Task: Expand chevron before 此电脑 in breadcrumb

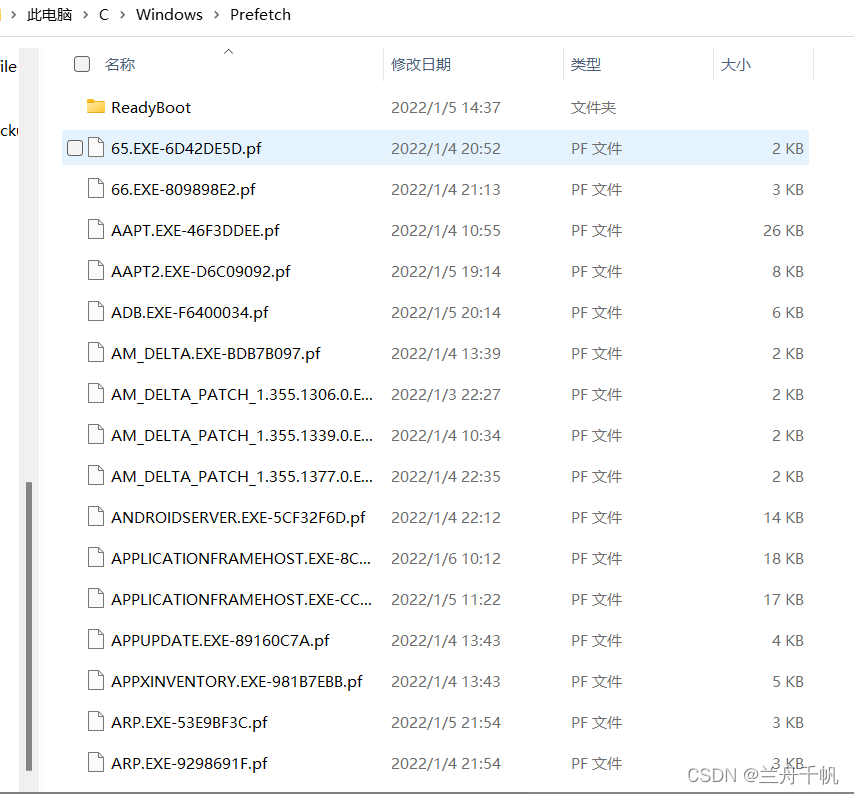Action: click(14, 15)
